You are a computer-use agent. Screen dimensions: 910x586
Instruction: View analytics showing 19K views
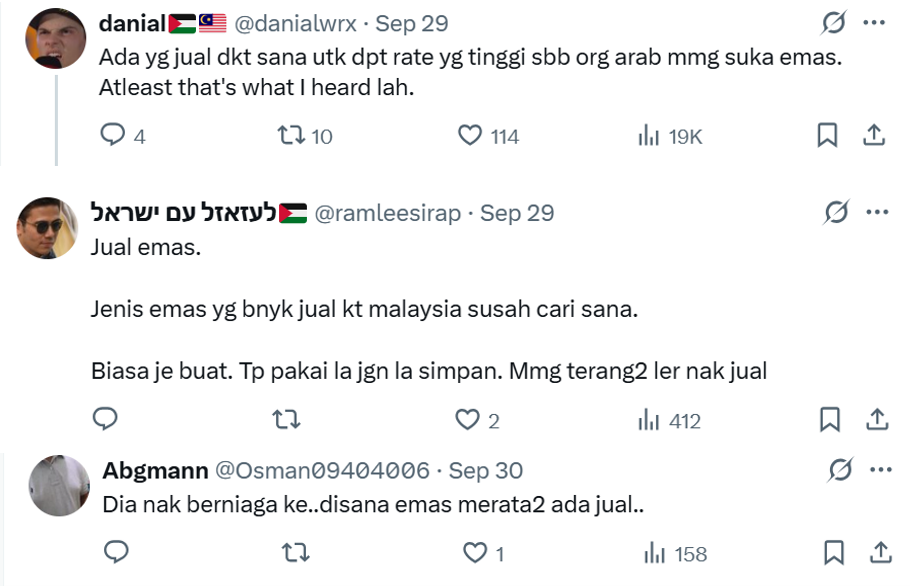648,136
